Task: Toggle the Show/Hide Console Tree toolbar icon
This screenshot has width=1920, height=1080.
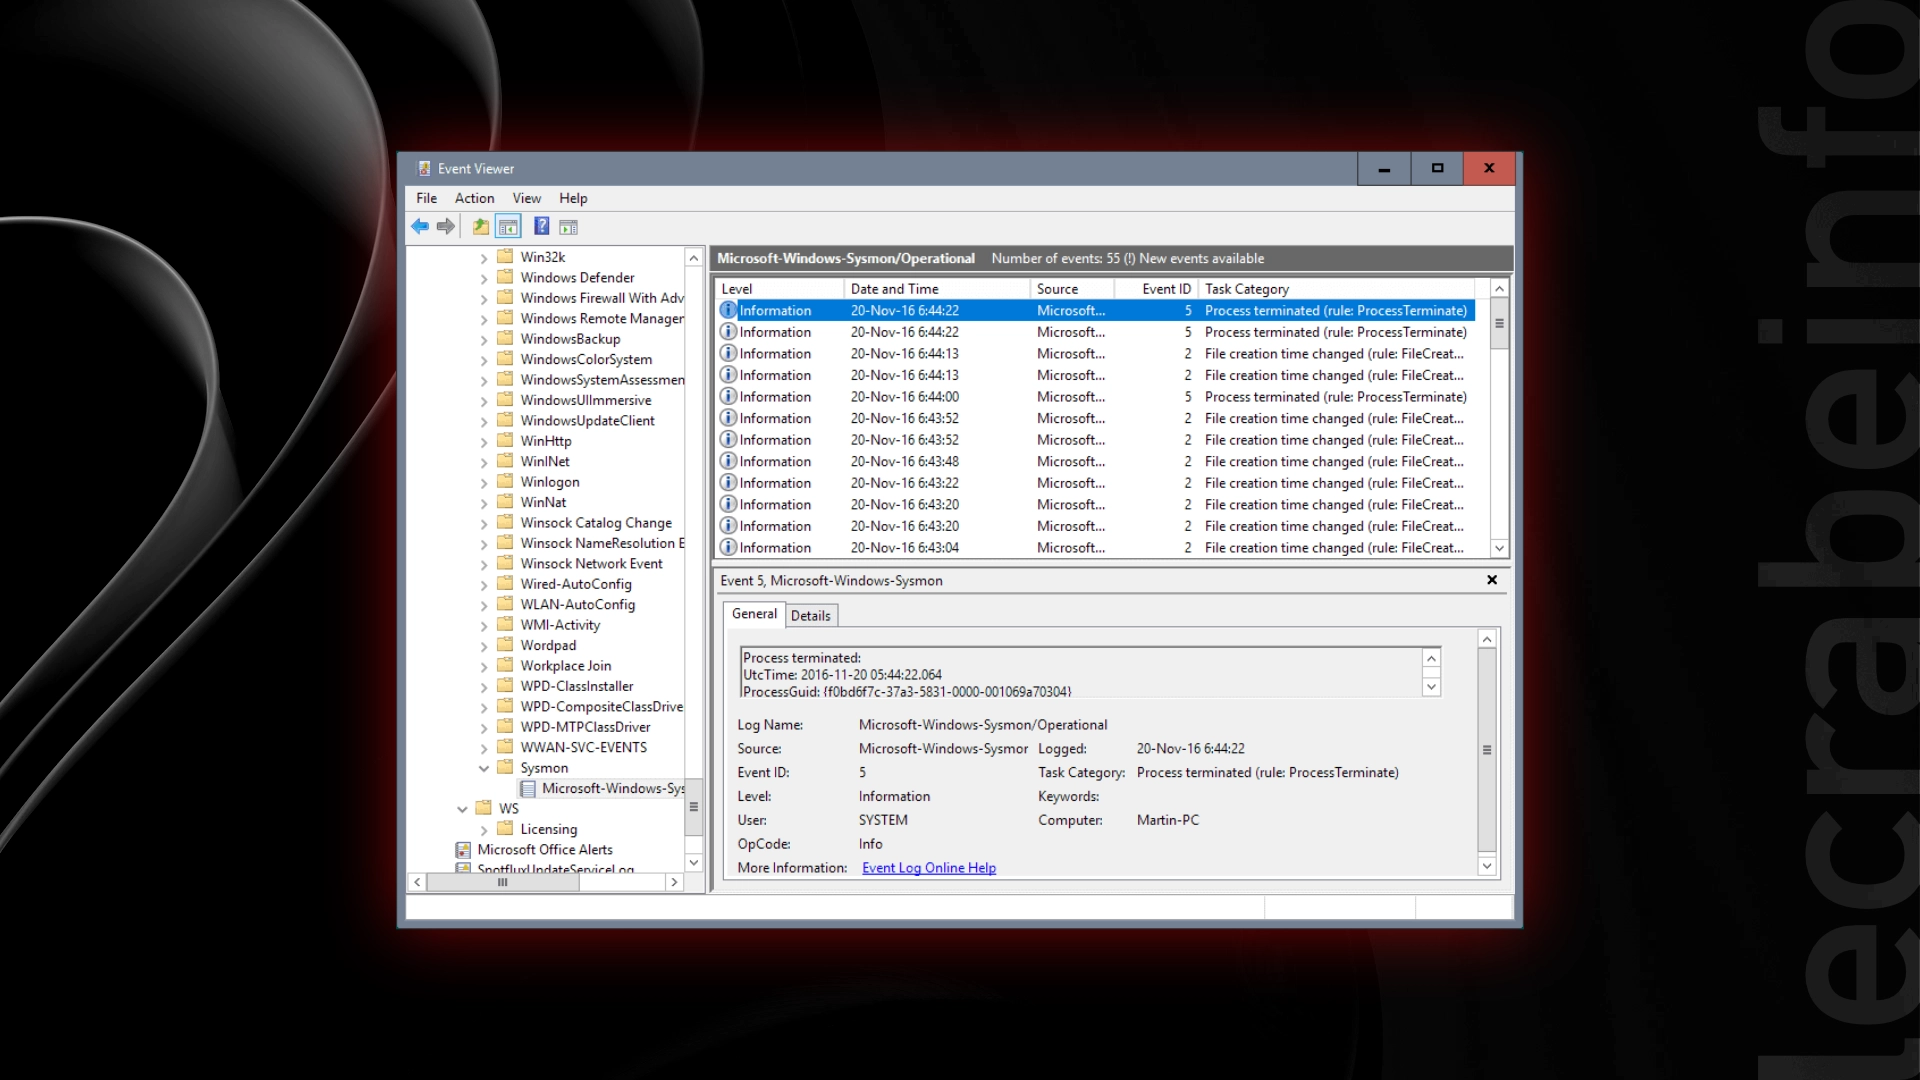Action: tap(508, 227)
